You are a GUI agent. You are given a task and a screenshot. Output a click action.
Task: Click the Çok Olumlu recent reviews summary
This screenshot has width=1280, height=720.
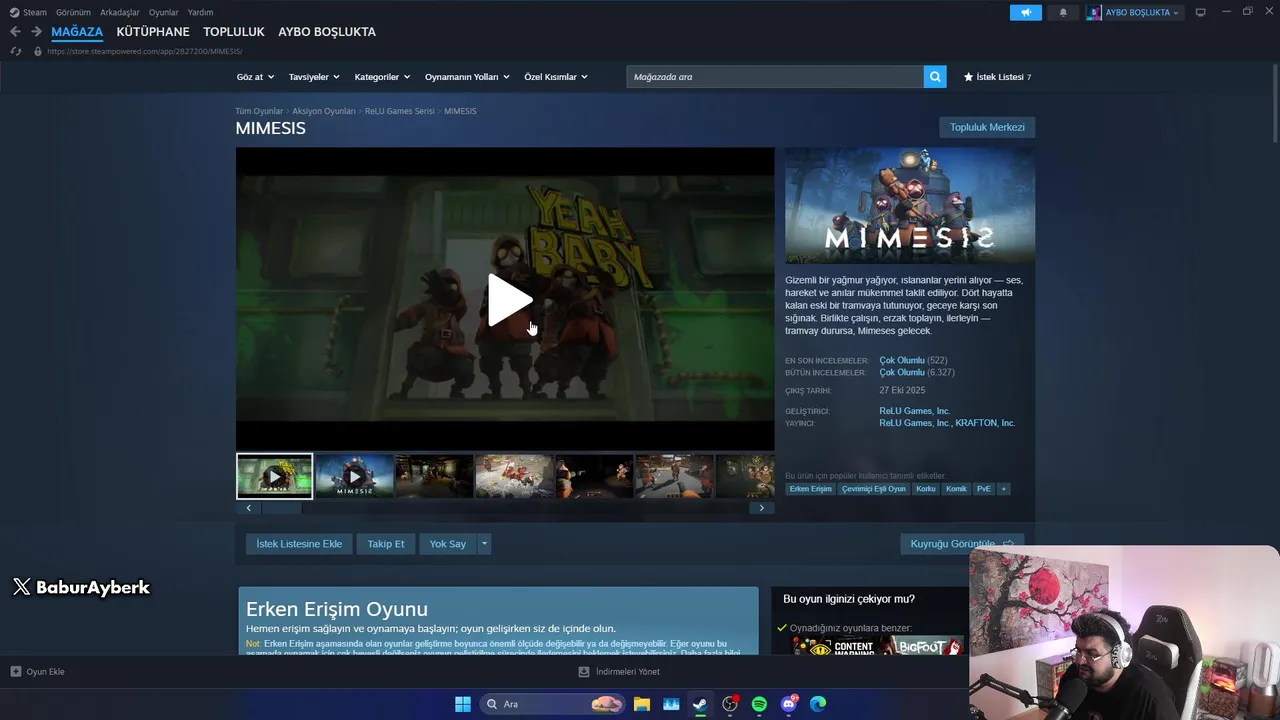point(902,360)
